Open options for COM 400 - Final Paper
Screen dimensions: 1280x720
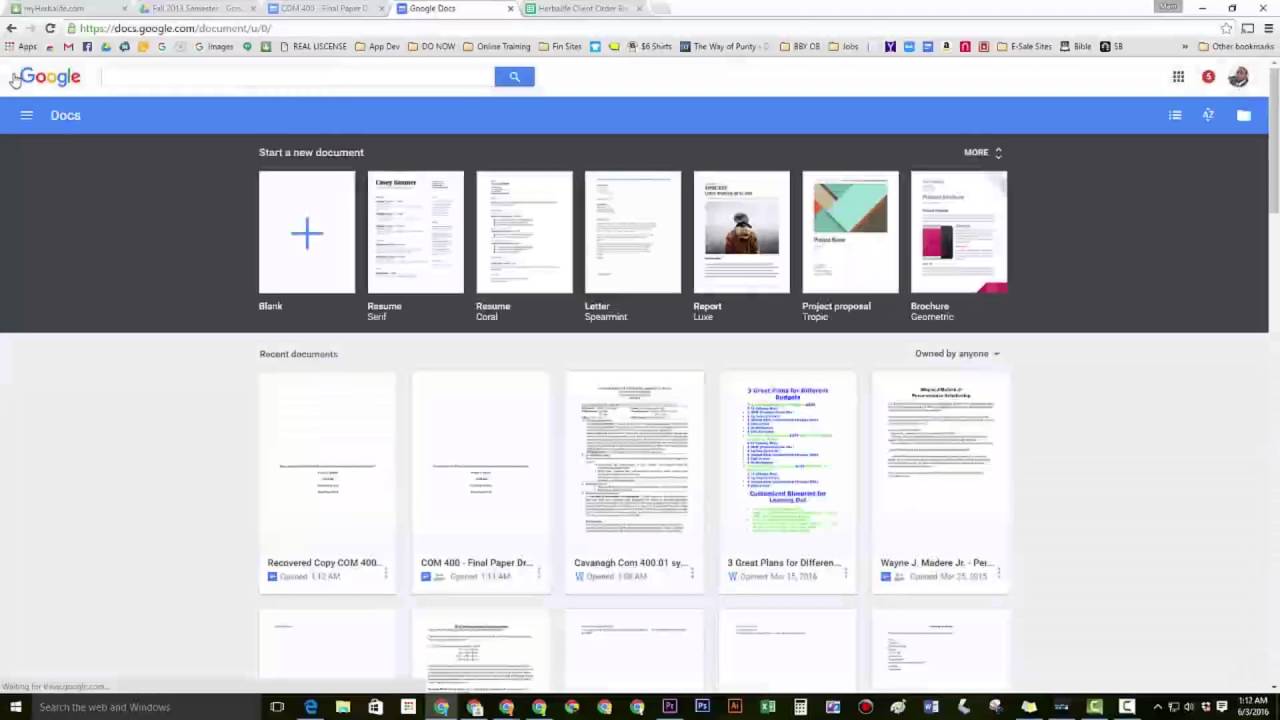pos(539,574)
